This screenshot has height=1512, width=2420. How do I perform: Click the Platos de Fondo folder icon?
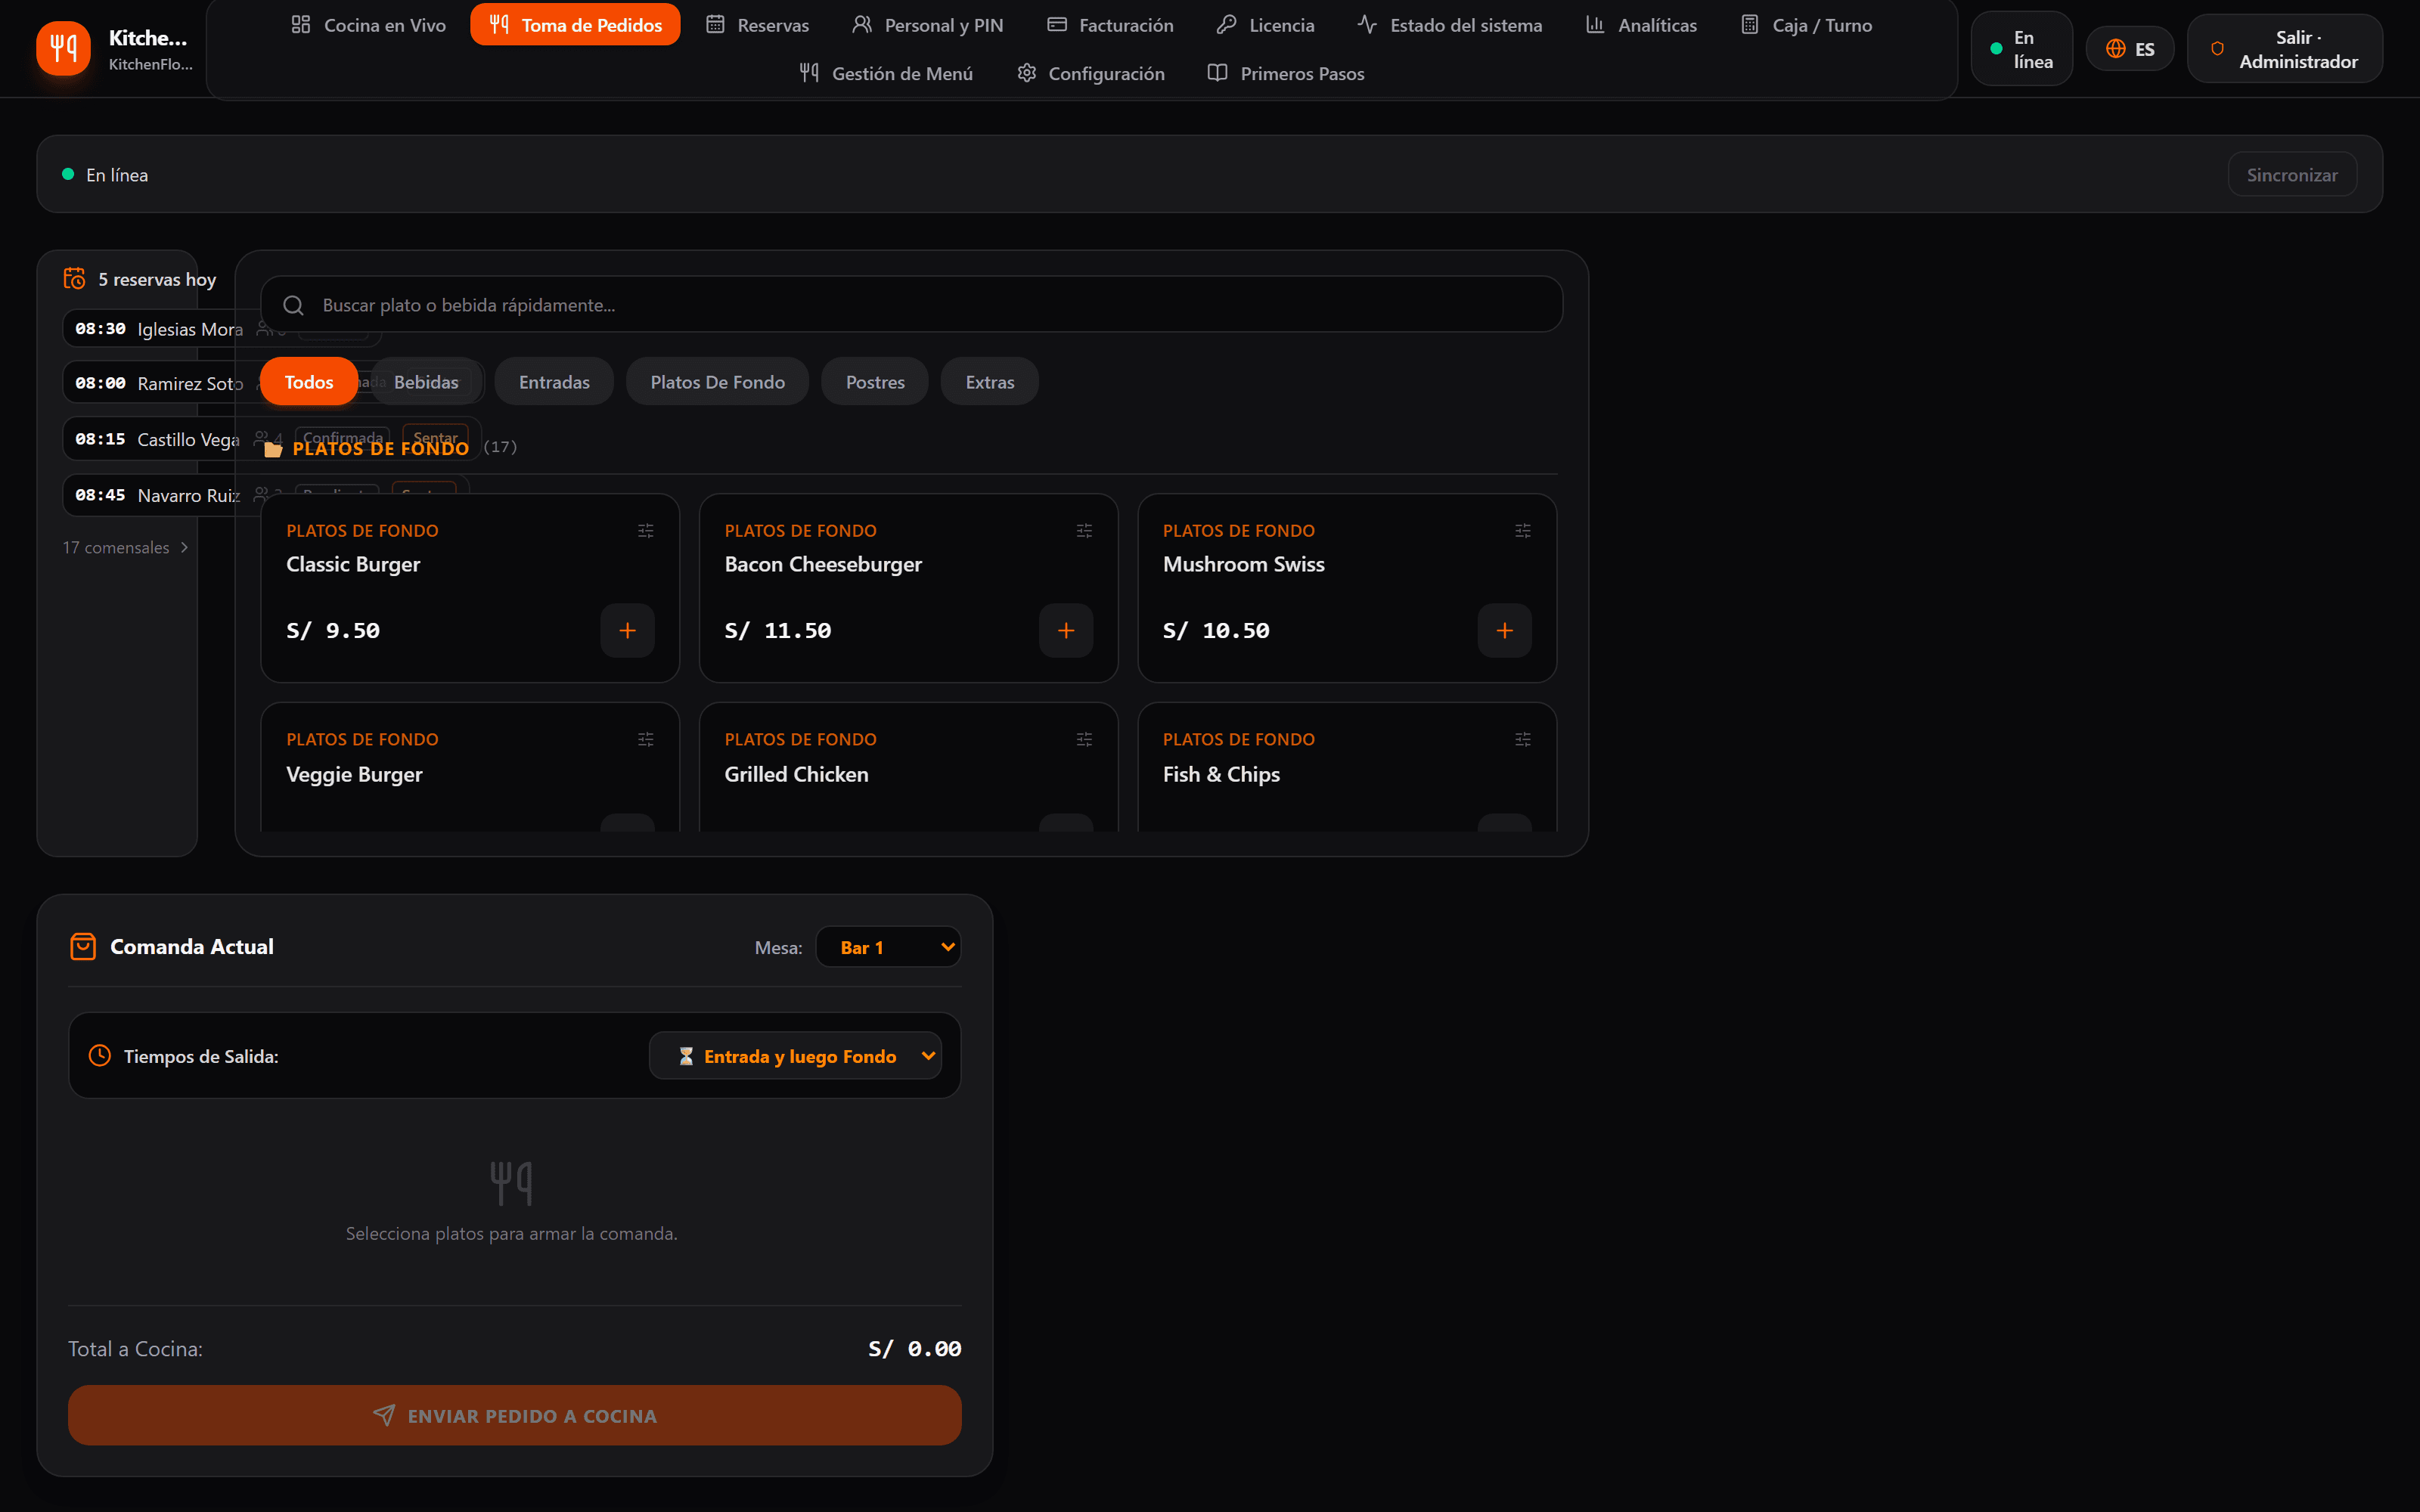[273, 449]
